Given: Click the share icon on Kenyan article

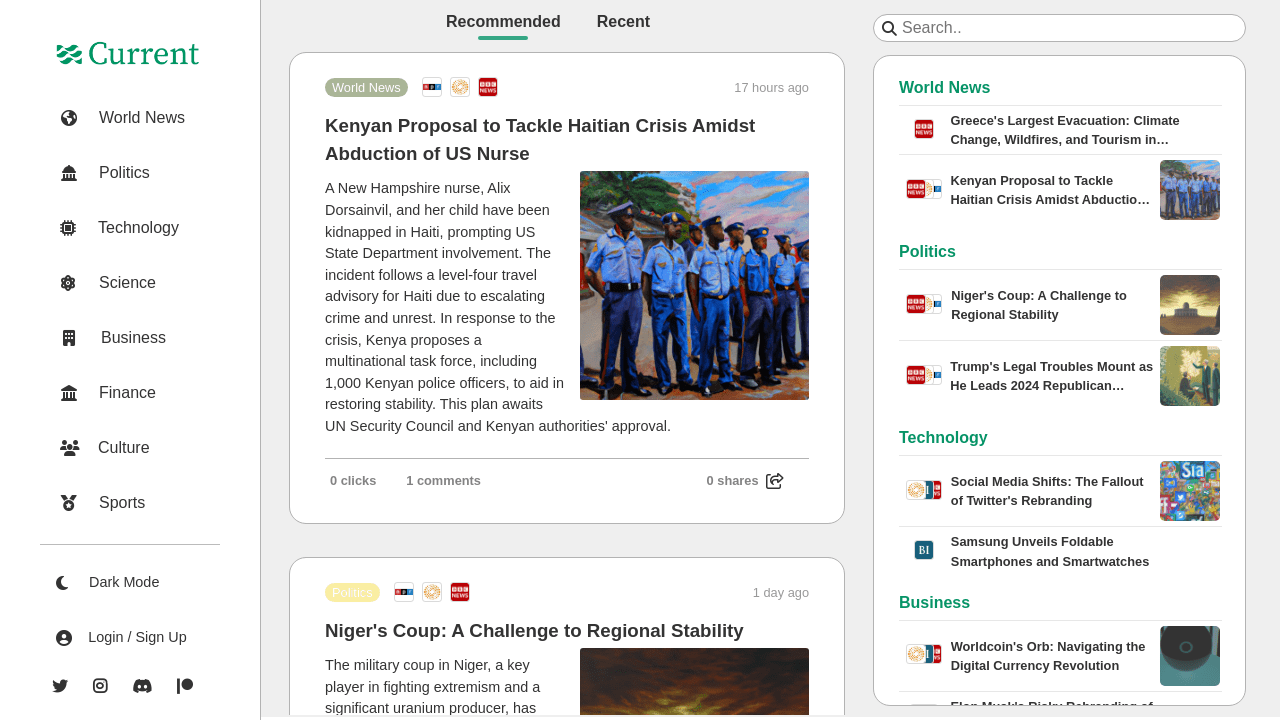Looking at the screenshot, I should pos(774,481).
